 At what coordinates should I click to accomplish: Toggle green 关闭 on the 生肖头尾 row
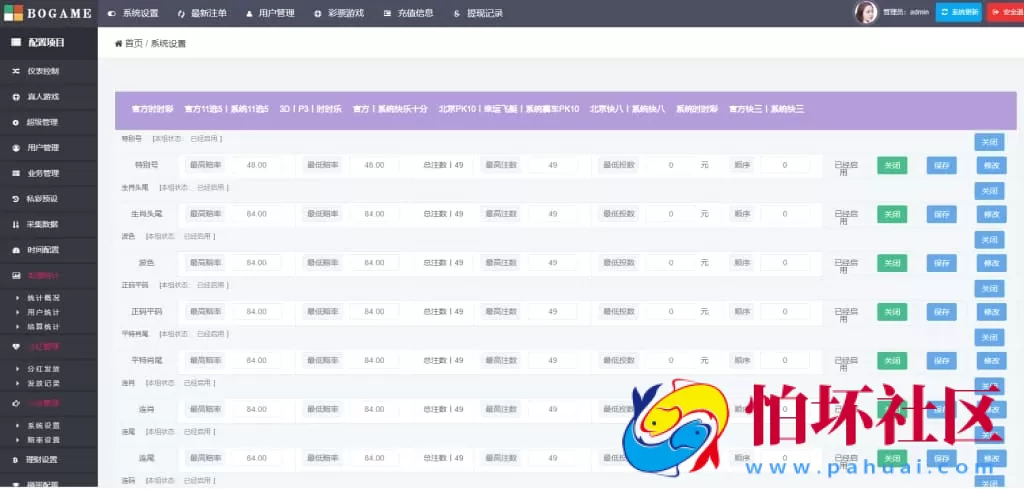point(892,214)
